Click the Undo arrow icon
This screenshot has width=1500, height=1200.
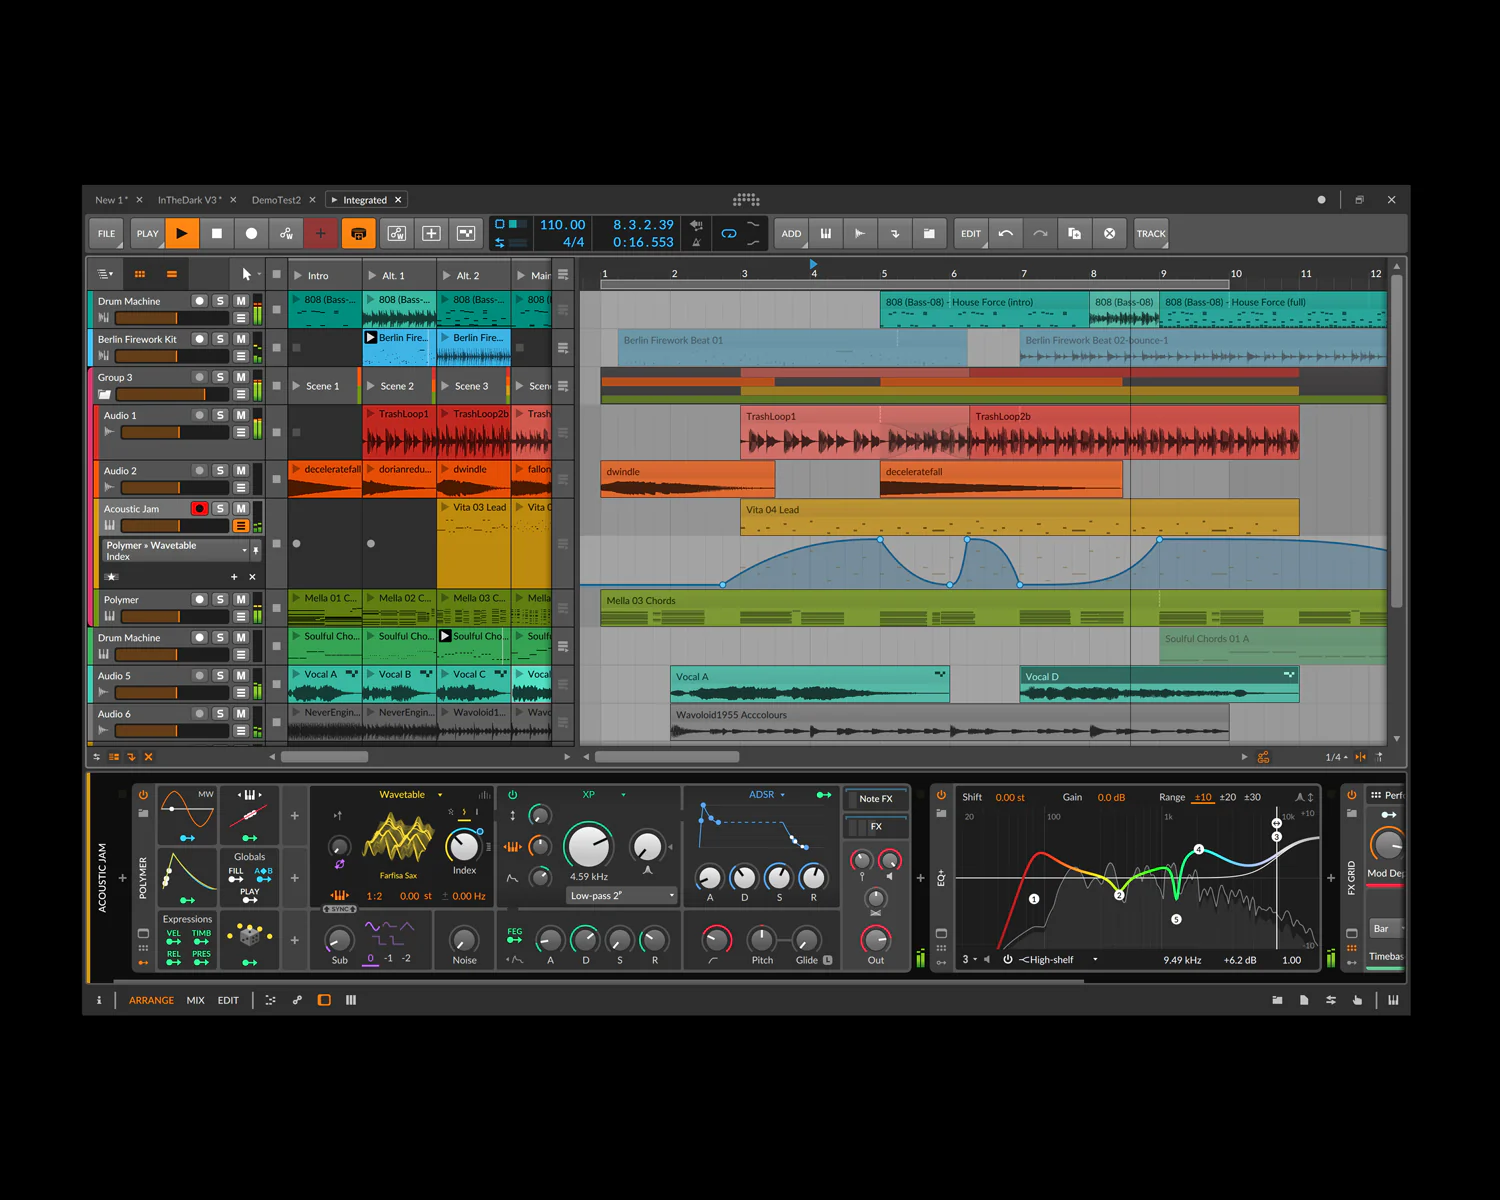click(x=1006, y=233)
